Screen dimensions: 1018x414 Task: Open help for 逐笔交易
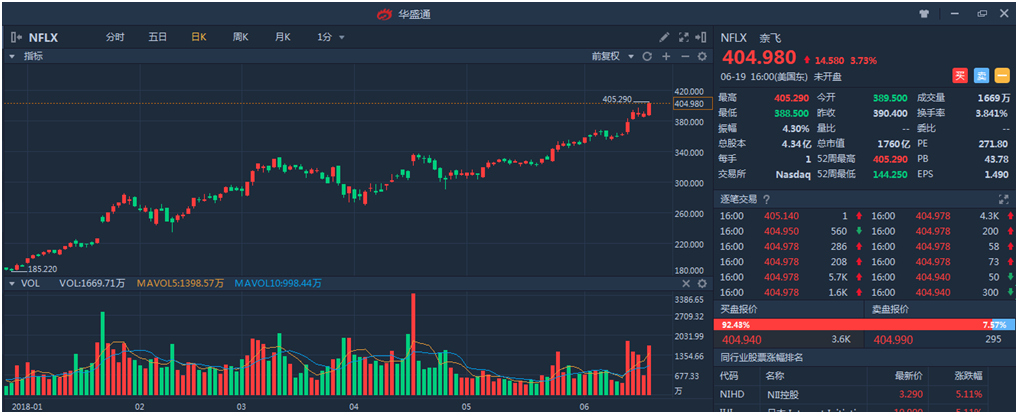click(766, 199)
